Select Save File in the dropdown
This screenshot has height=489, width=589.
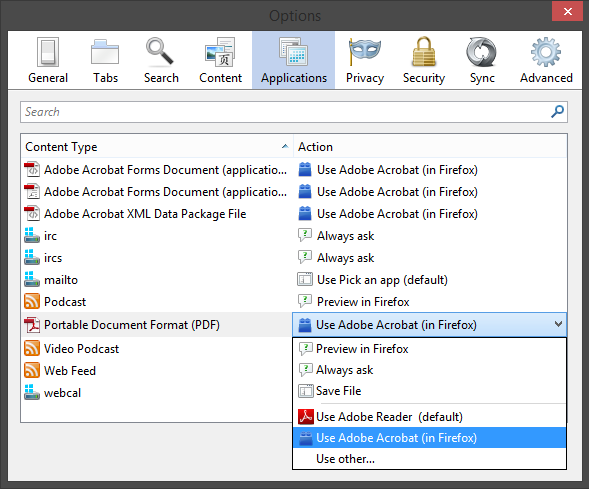(x=429, y=391)
